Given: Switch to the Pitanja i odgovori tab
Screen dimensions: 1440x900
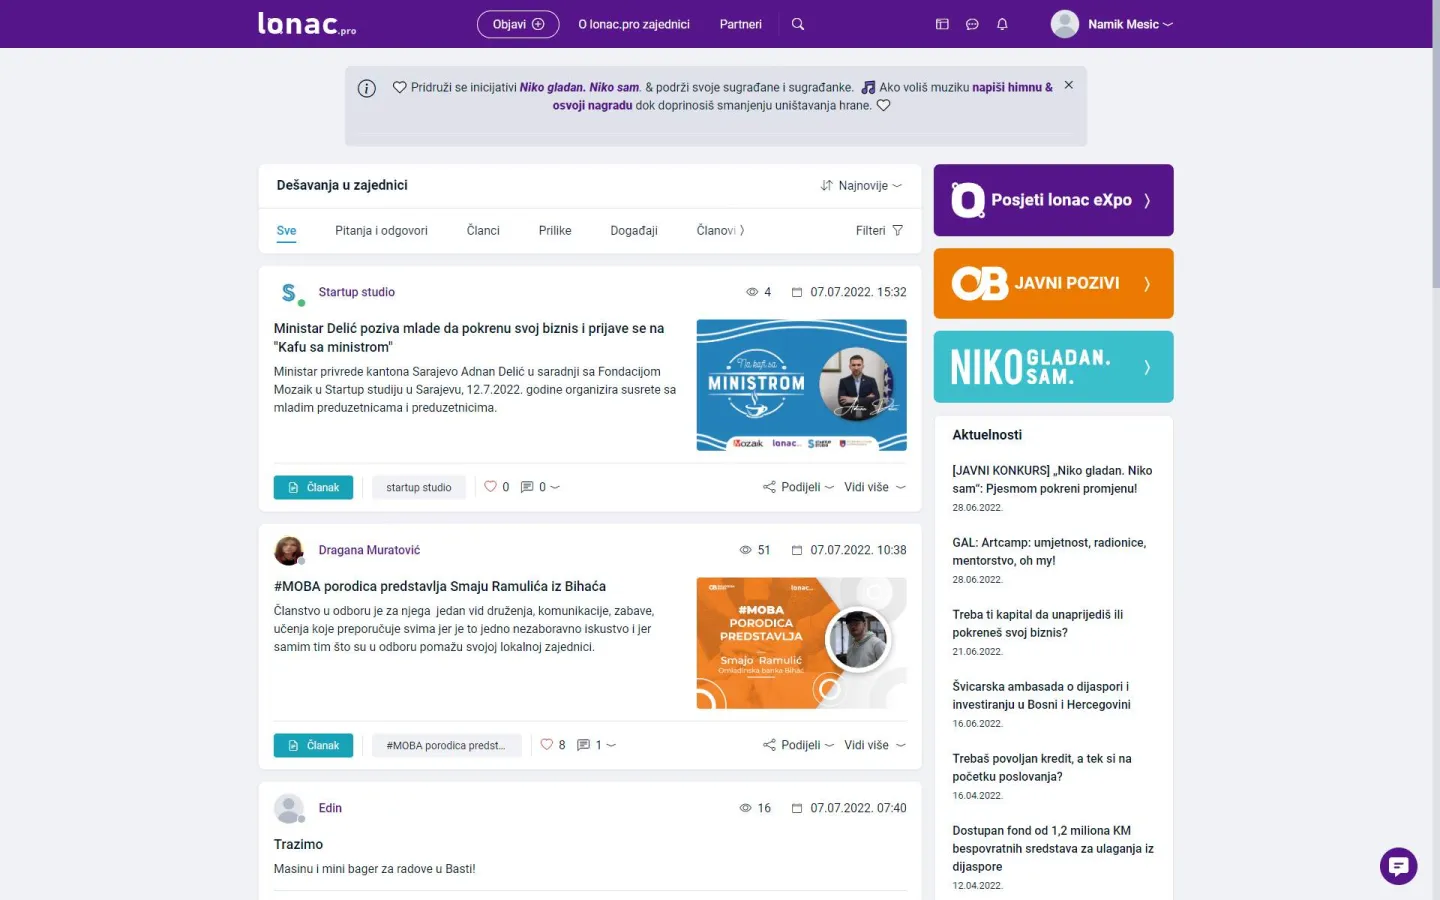Looking at the screenshot, I should (x=381, y=230).
